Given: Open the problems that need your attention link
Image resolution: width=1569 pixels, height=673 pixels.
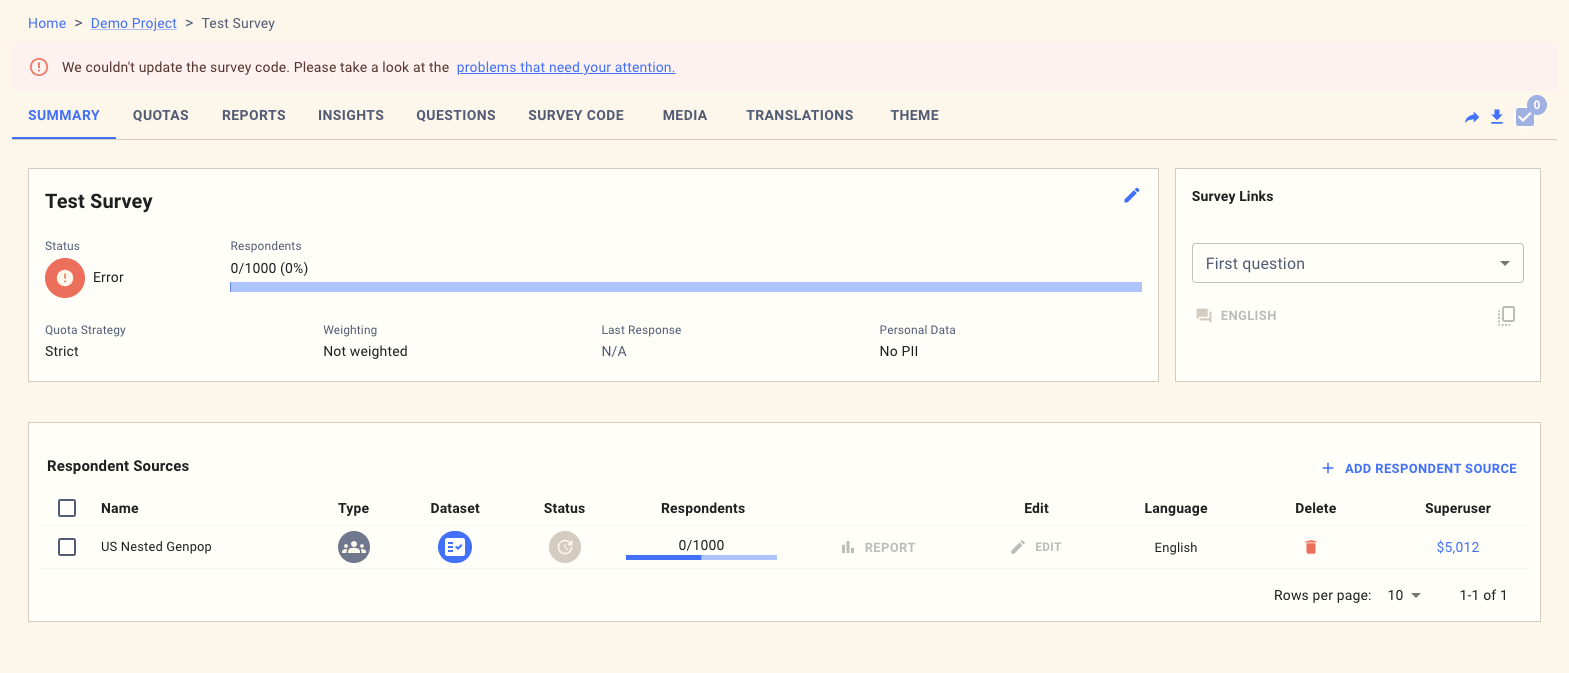Looking at the screenshot, I should click(x=566, y=67).
